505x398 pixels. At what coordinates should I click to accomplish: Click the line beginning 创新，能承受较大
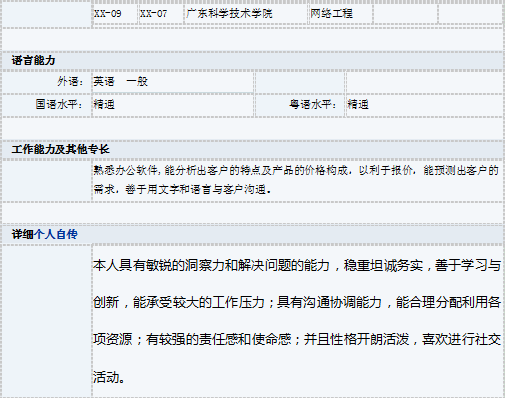297,302
